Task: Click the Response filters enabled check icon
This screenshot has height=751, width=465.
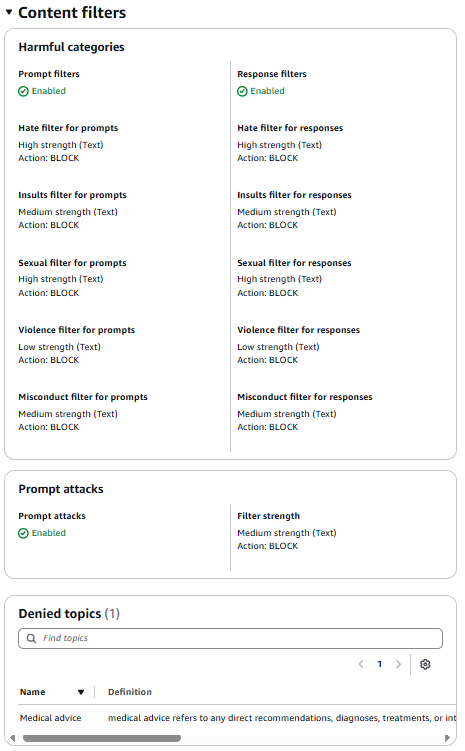Action: pos(242,91)
